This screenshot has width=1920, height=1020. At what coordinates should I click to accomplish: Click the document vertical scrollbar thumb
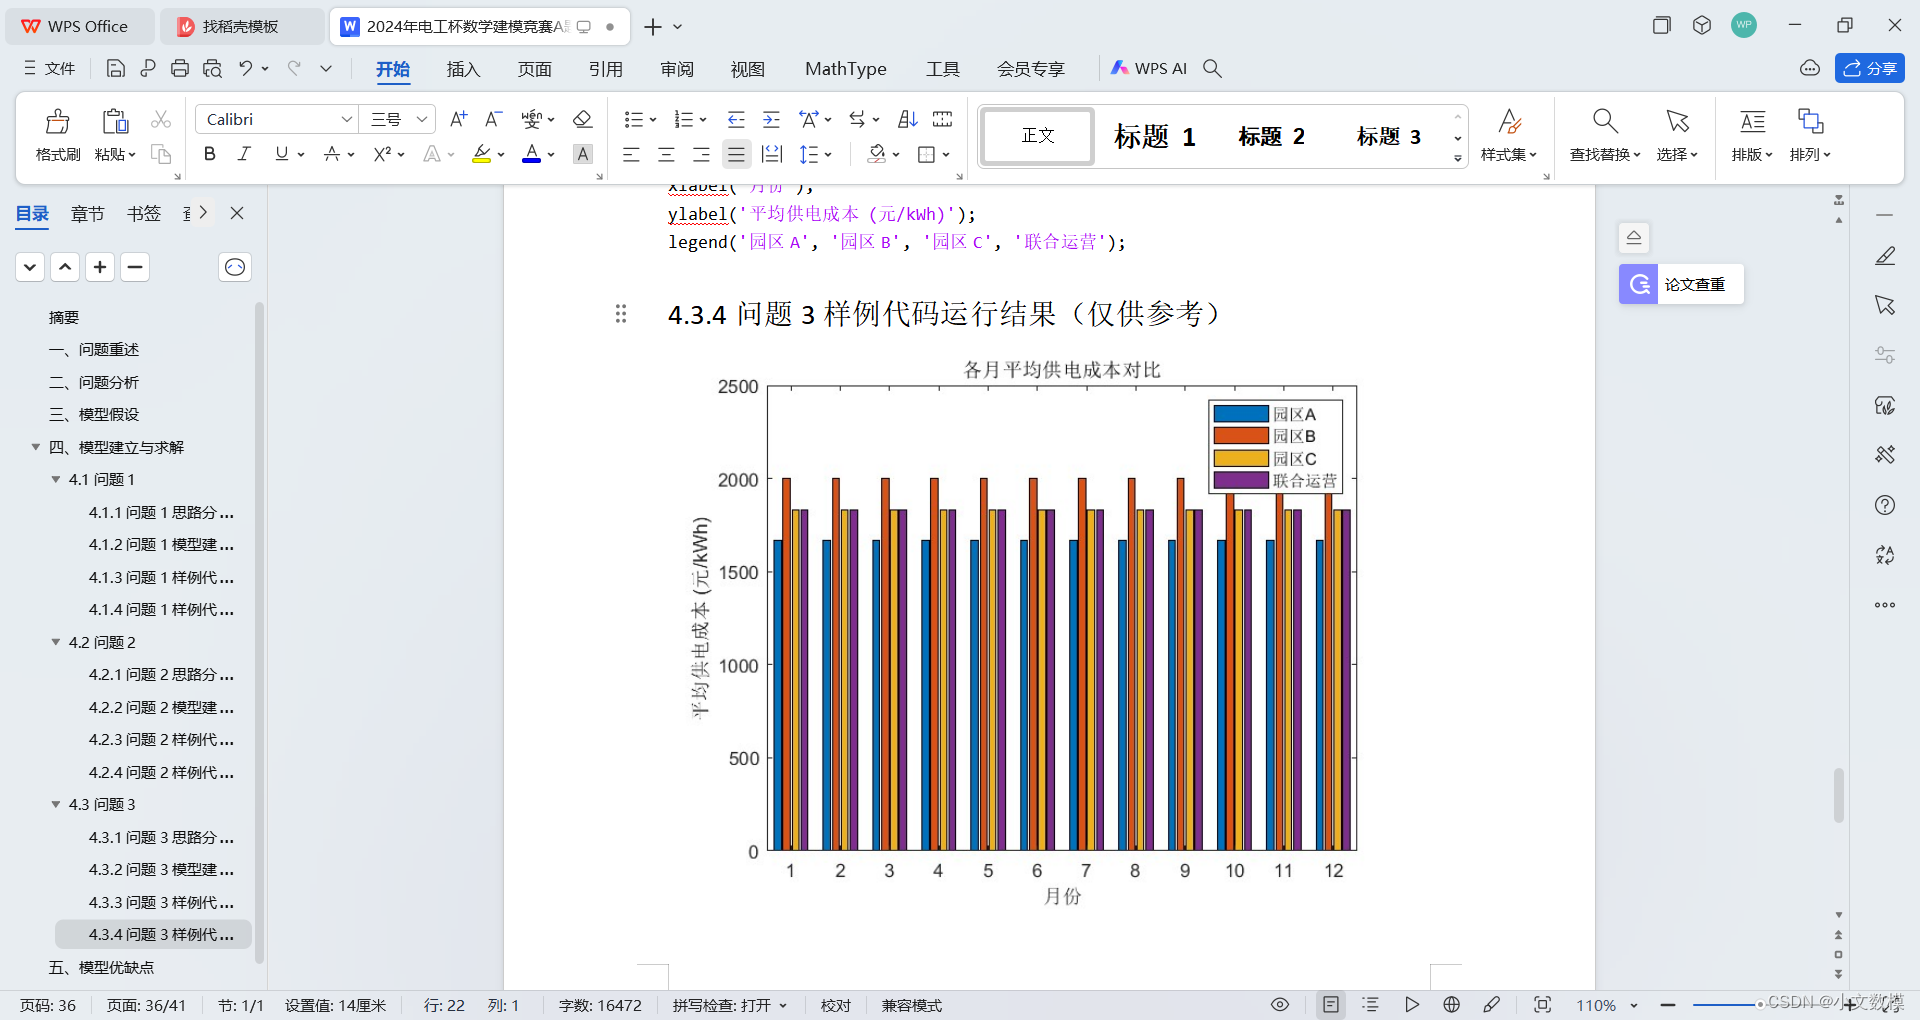[1838, 795]
